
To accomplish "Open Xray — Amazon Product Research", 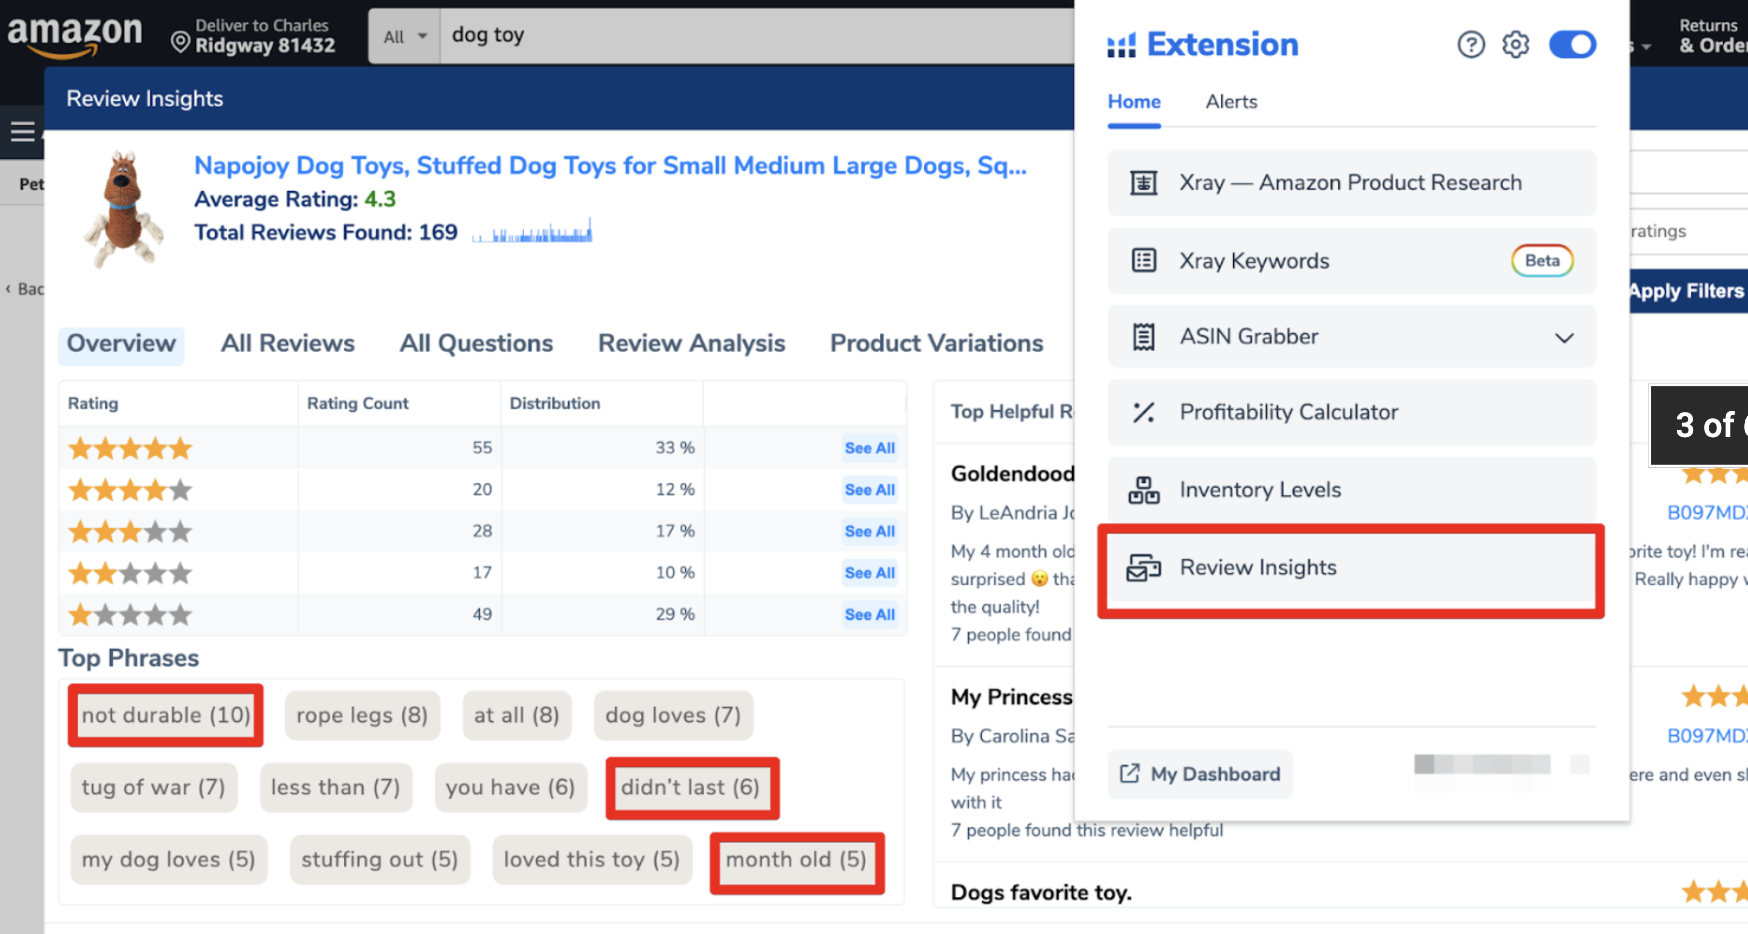I will click(x=1351, y=183).
